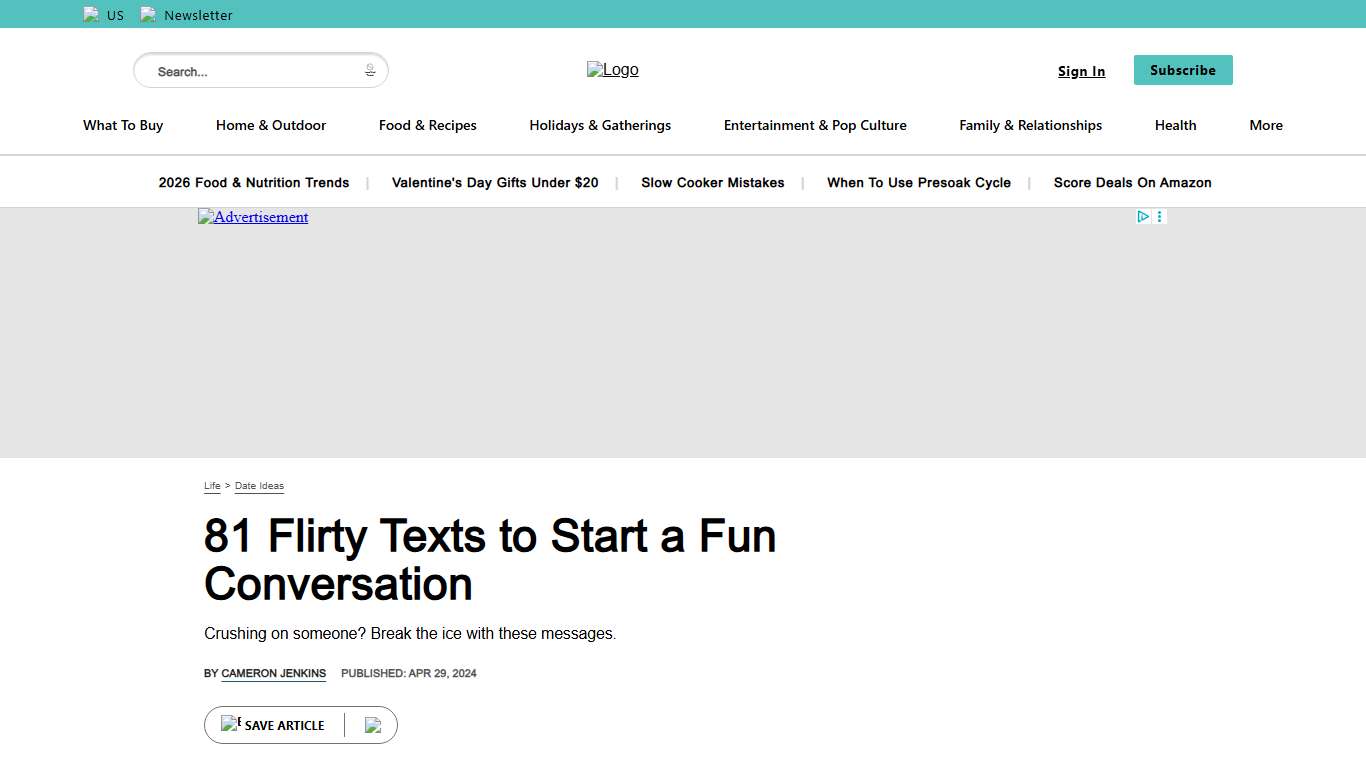Screen dimensions: 1366x768
Task: Click the share icon in the article pill
Action: coord(374,724)
